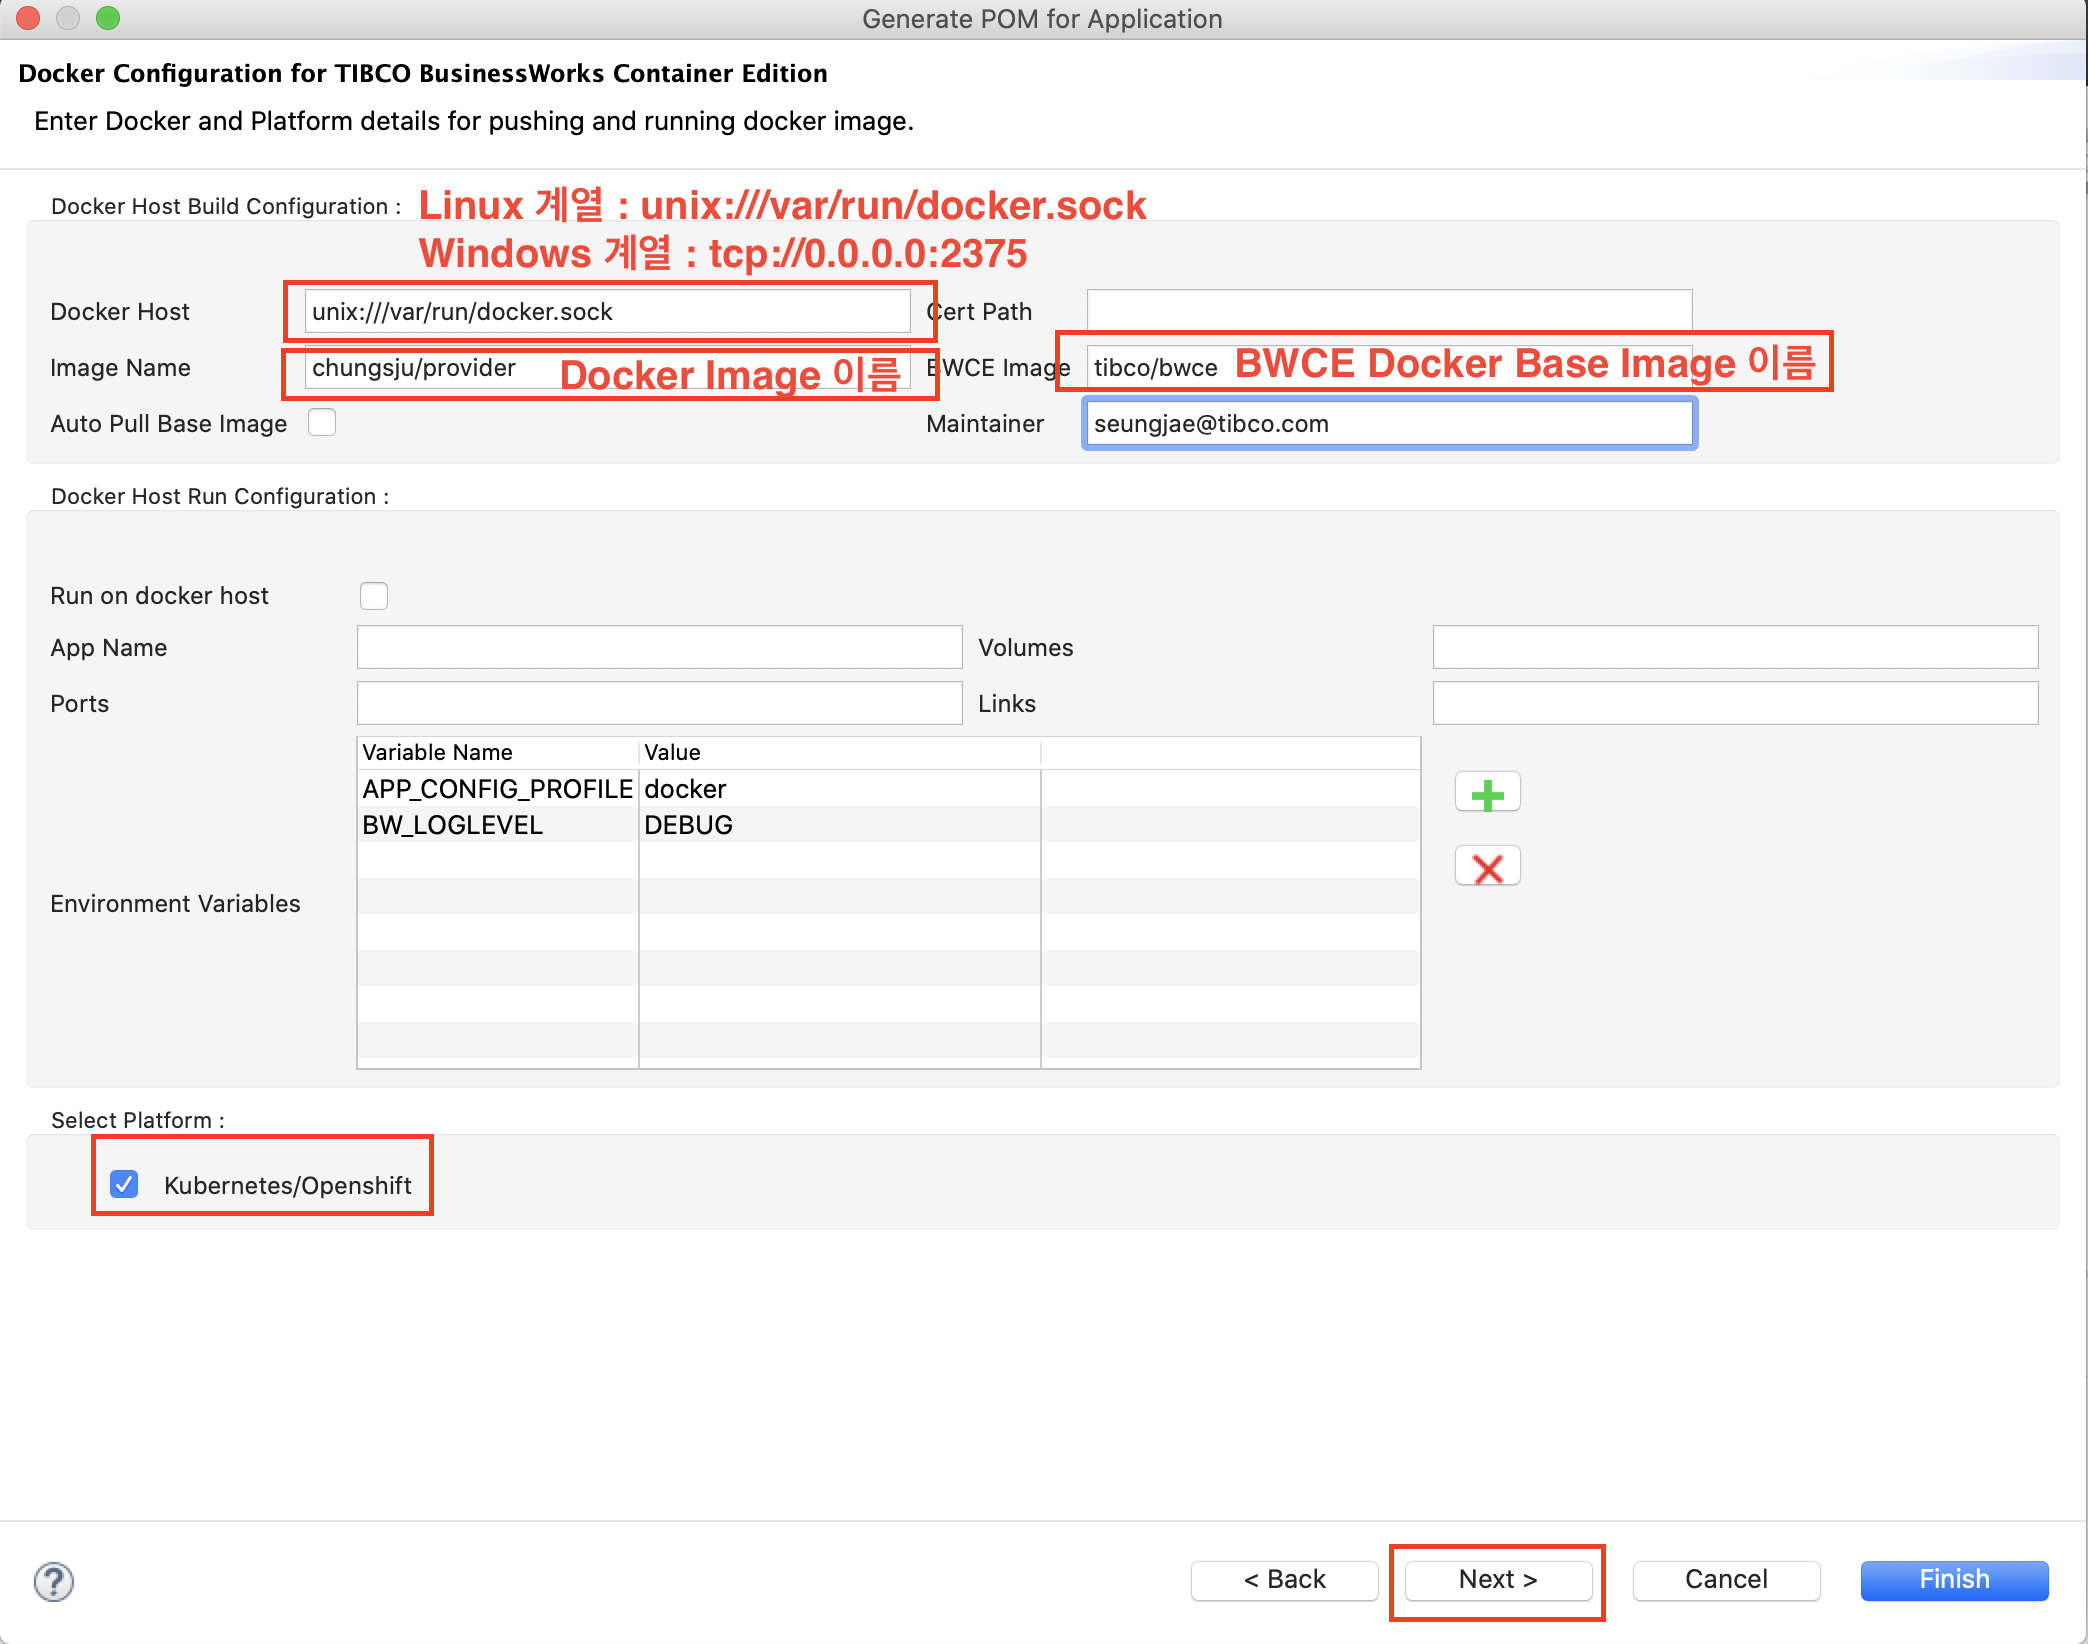Enable the Run on docker host checkbox
2088x1644 pixels.
374,596
